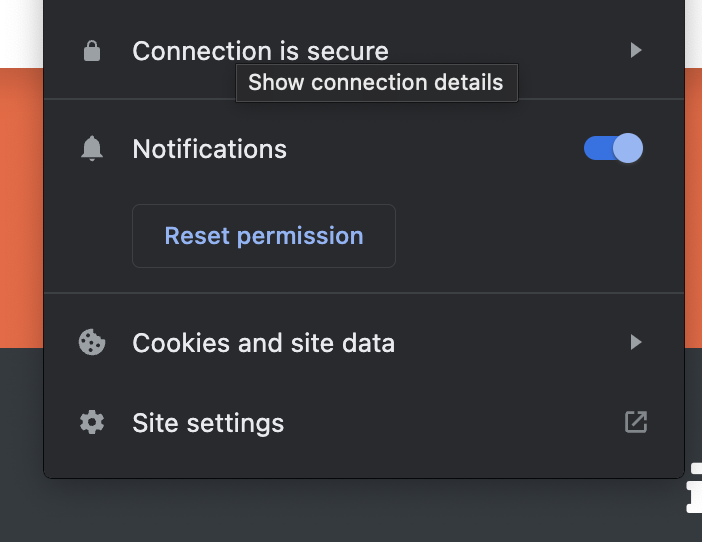Open the "Cookies and site data" entry
The height and width of the screenshot is (542, 702).
click(263, 343)
